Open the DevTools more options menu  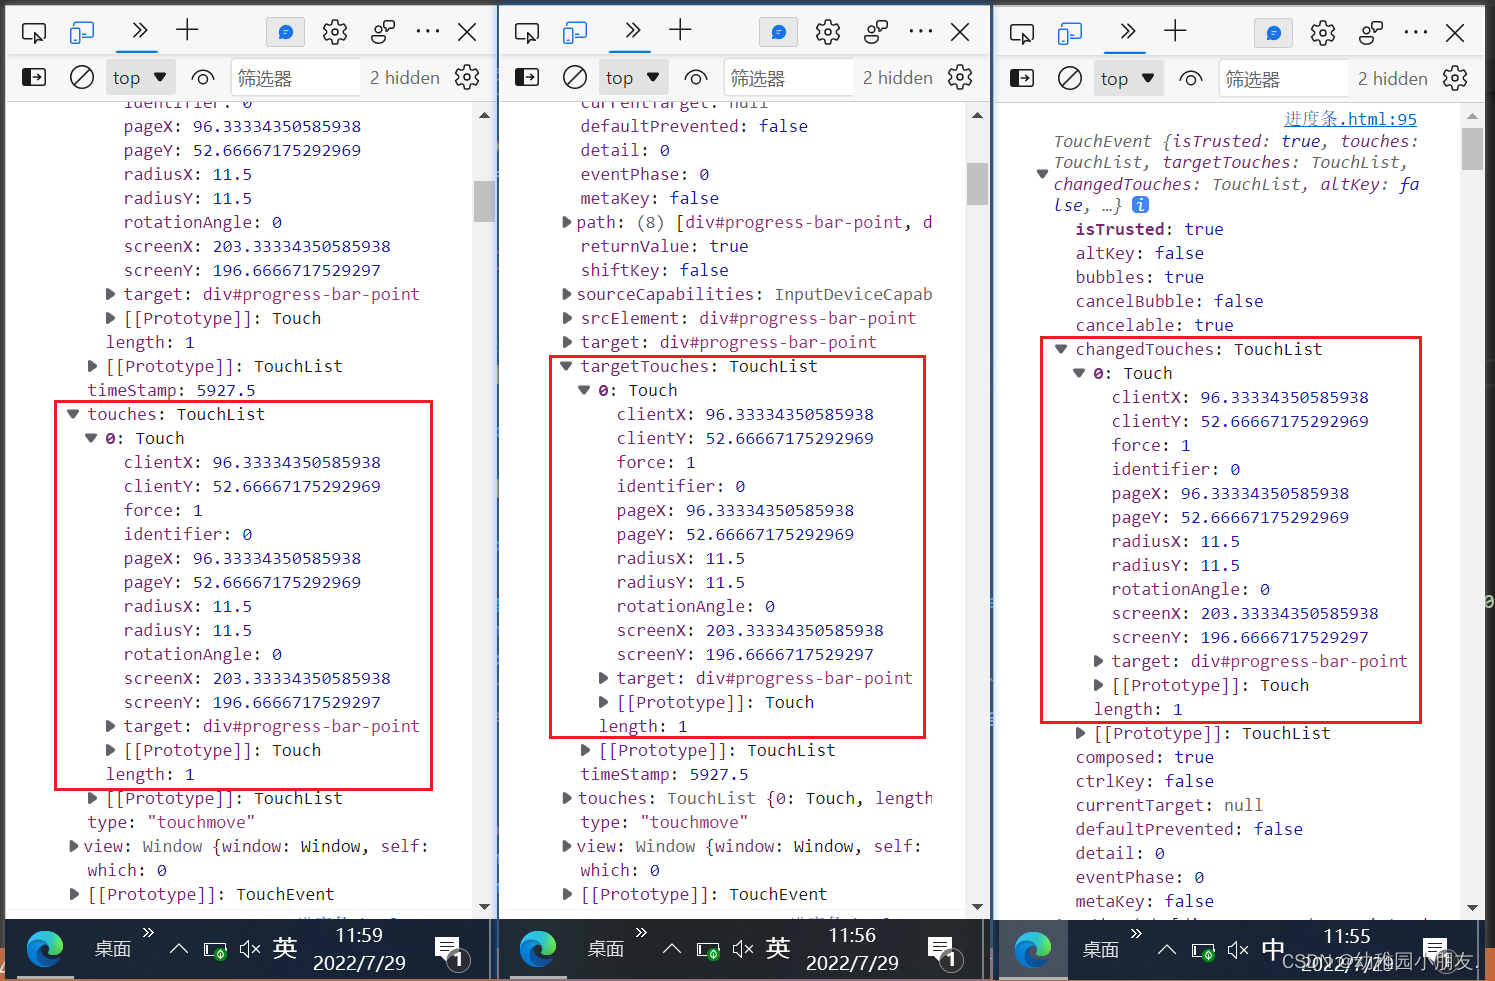(x=427, y=31)
